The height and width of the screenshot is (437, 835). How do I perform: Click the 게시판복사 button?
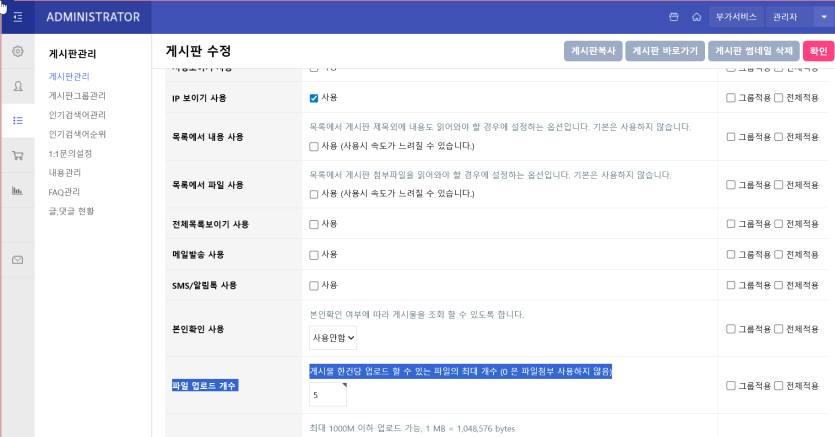point(593,51)
